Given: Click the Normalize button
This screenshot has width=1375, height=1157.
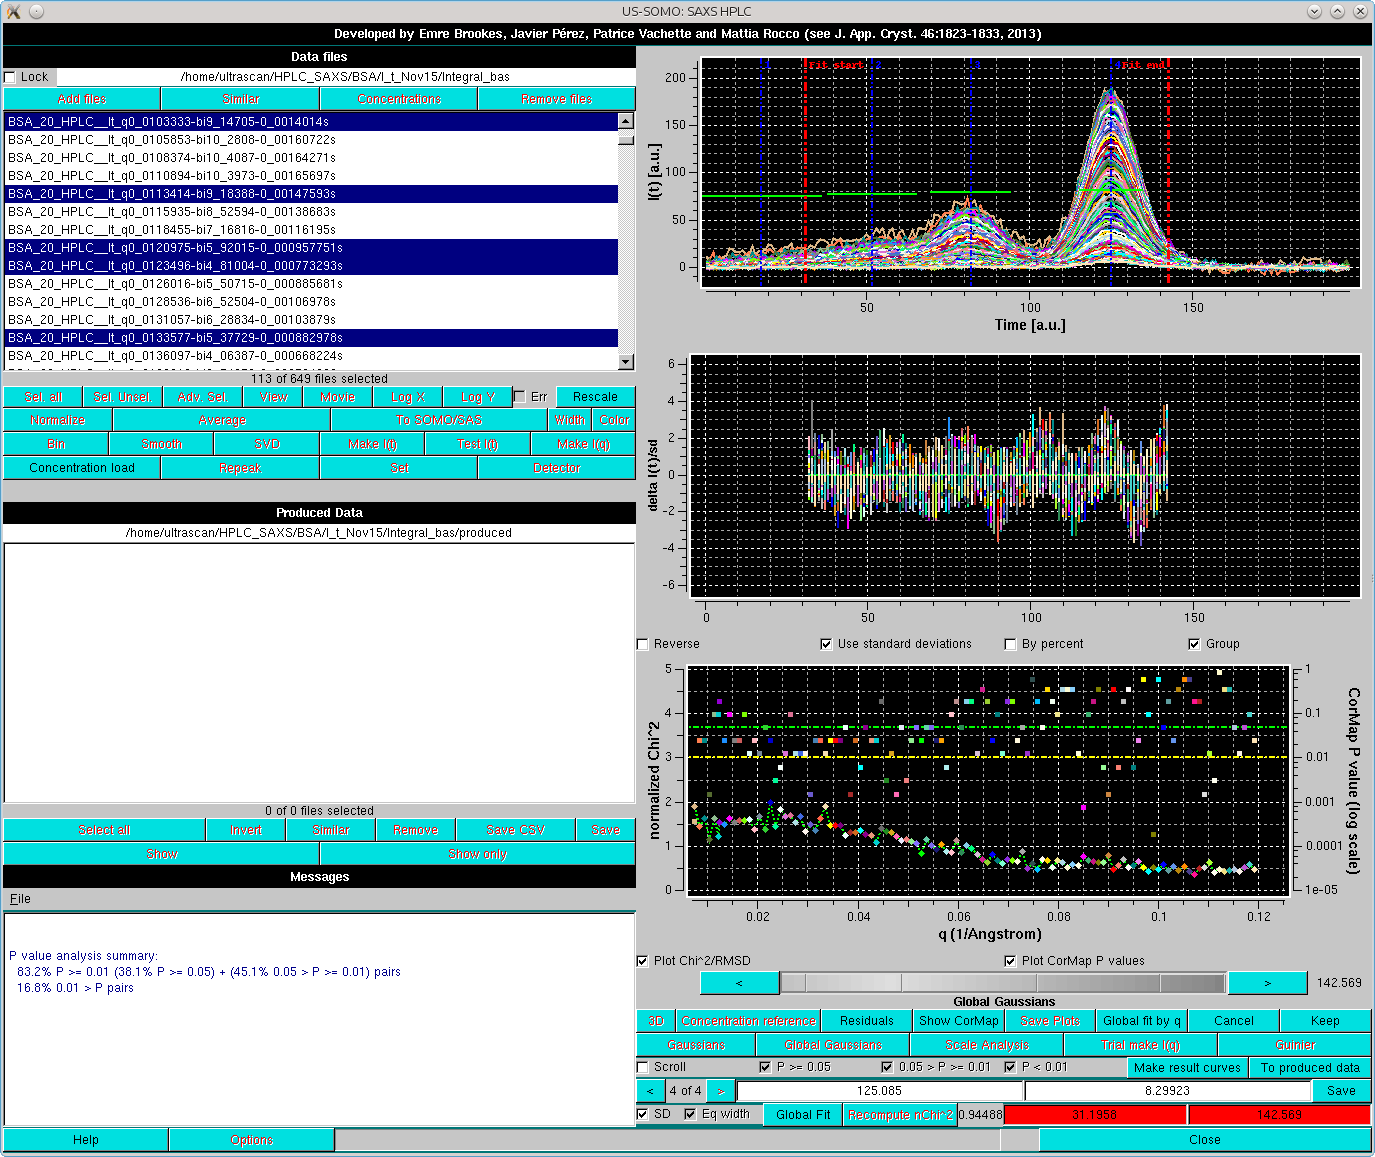Looking at the screenshot, I should pos(58,420).
